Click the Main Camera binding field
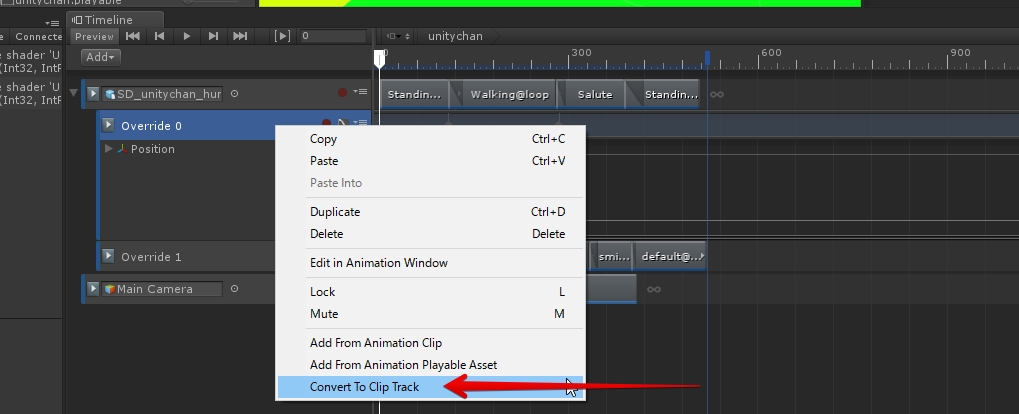The image size is (1019, 414). click(162, 289)
